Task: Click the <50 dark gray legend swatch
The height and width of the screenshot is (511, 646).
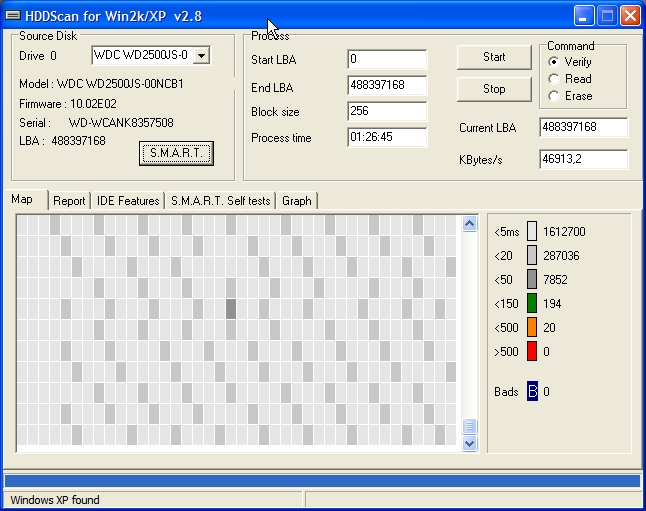Action: [532, 279]
